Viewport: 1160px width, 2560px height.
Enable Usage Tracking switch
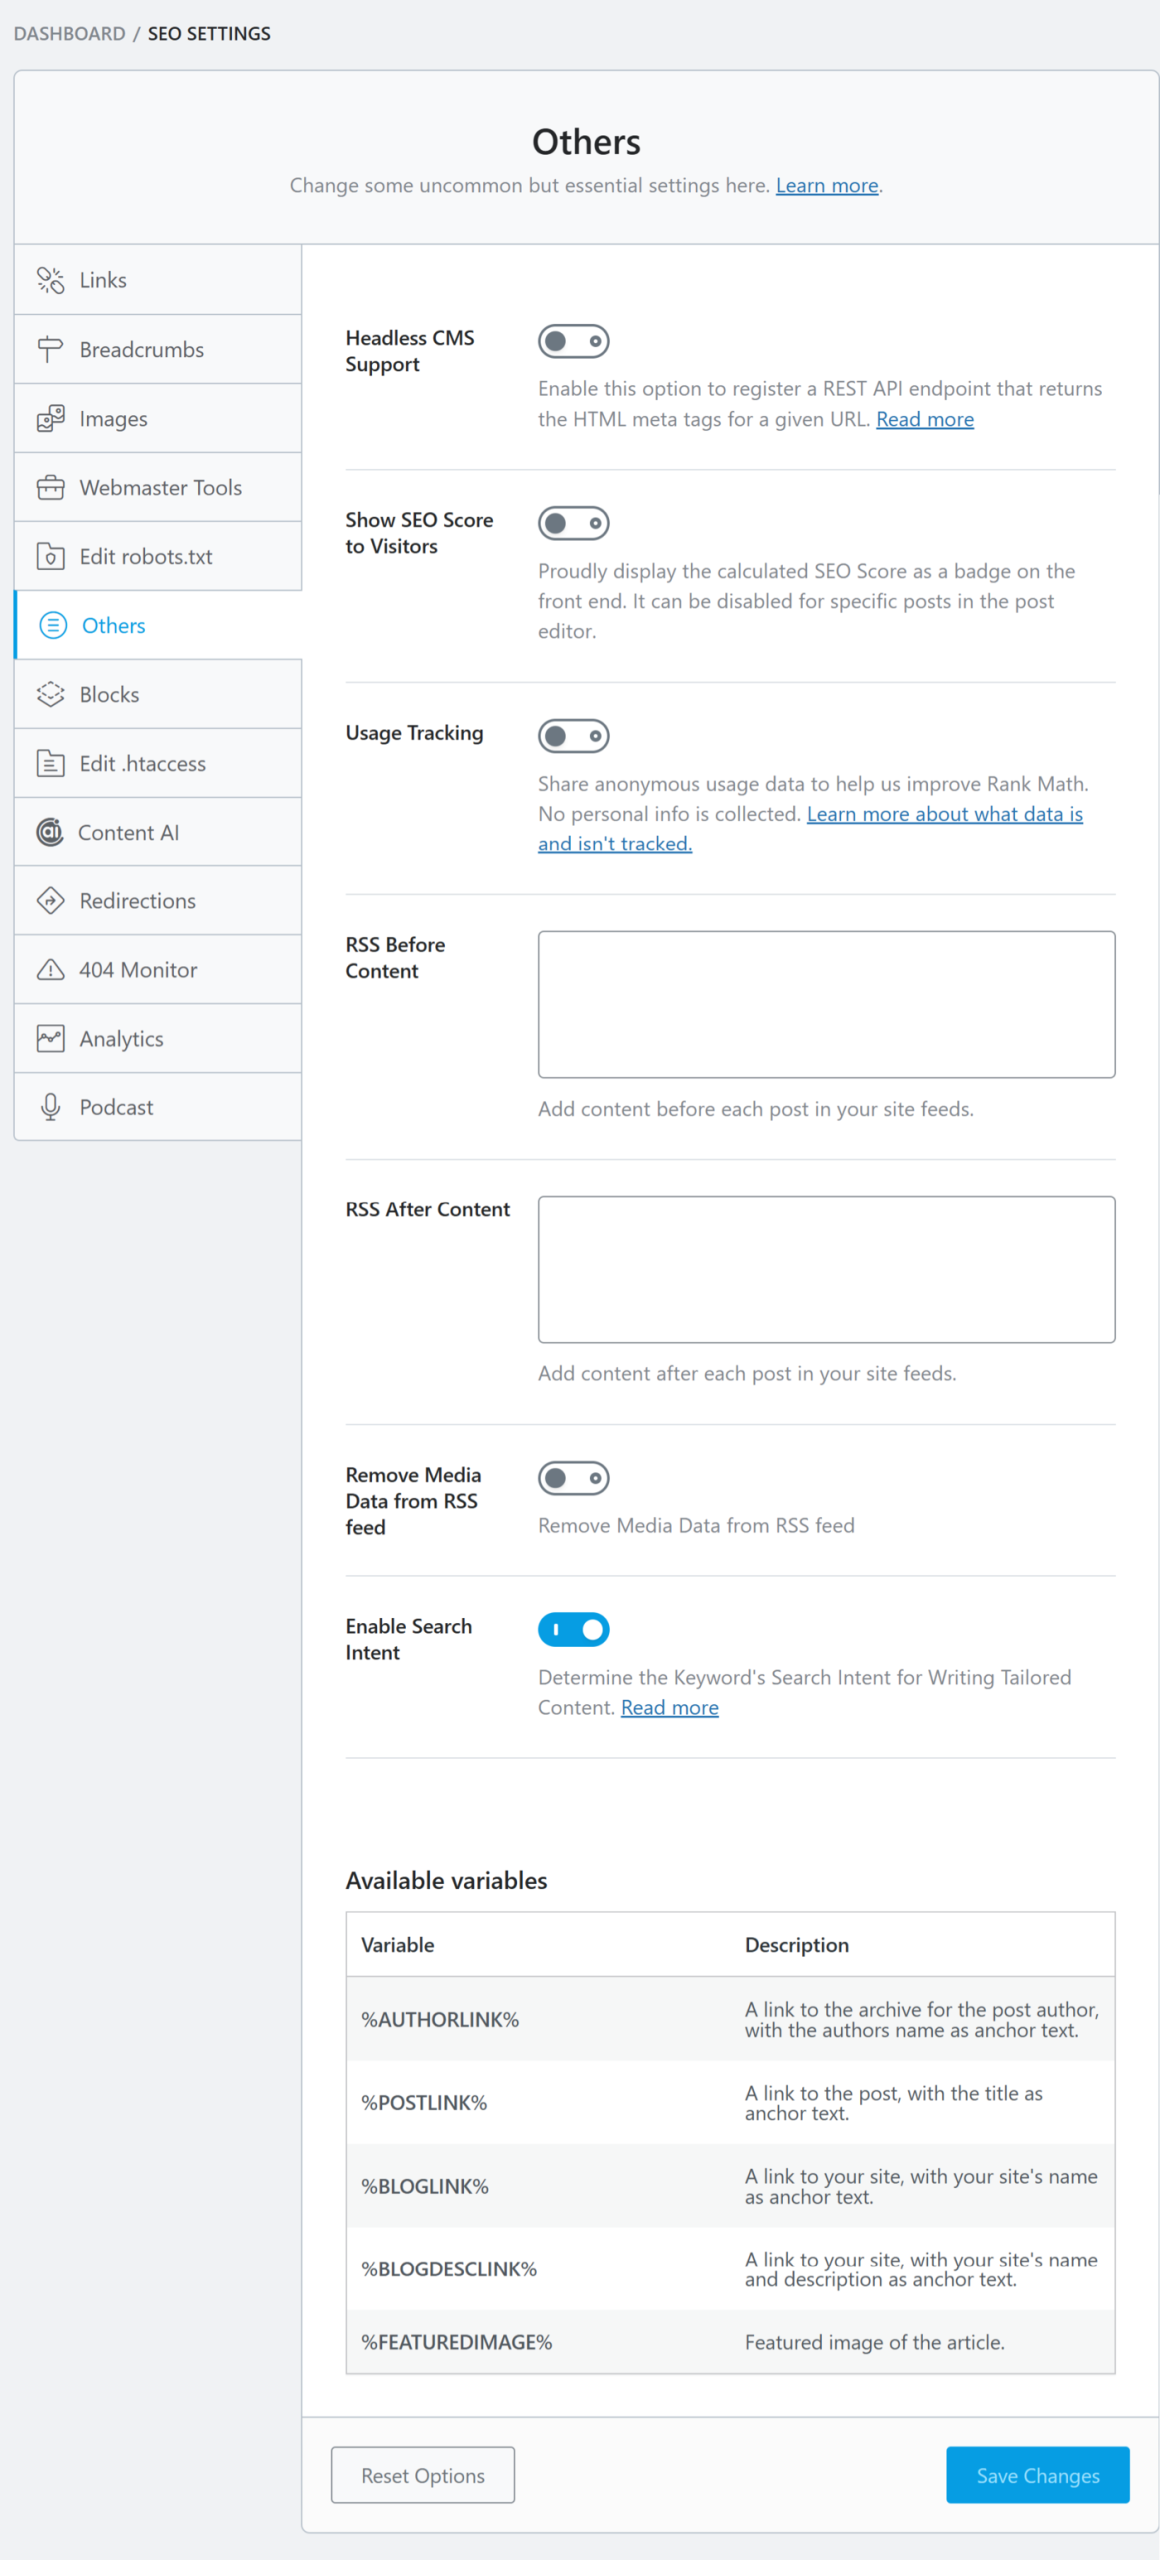click(x=574, y=736)
